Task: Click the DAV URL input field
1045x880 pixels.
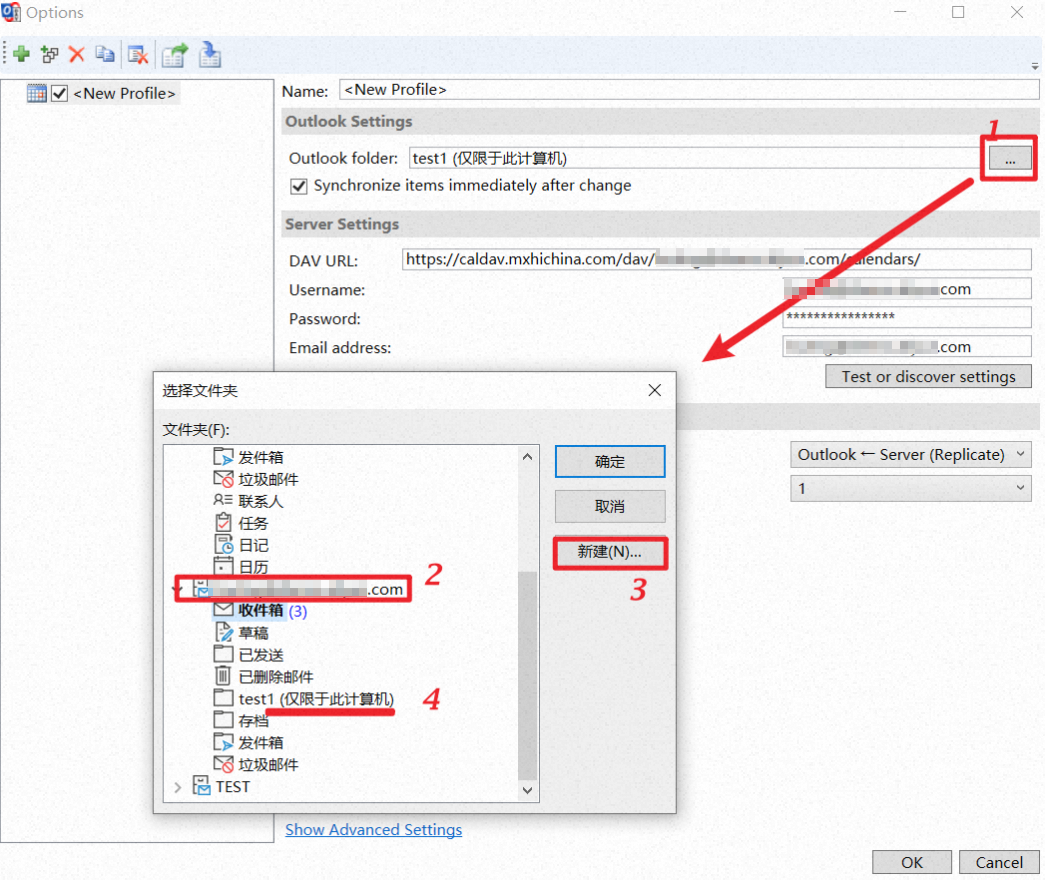Action: 716,259
